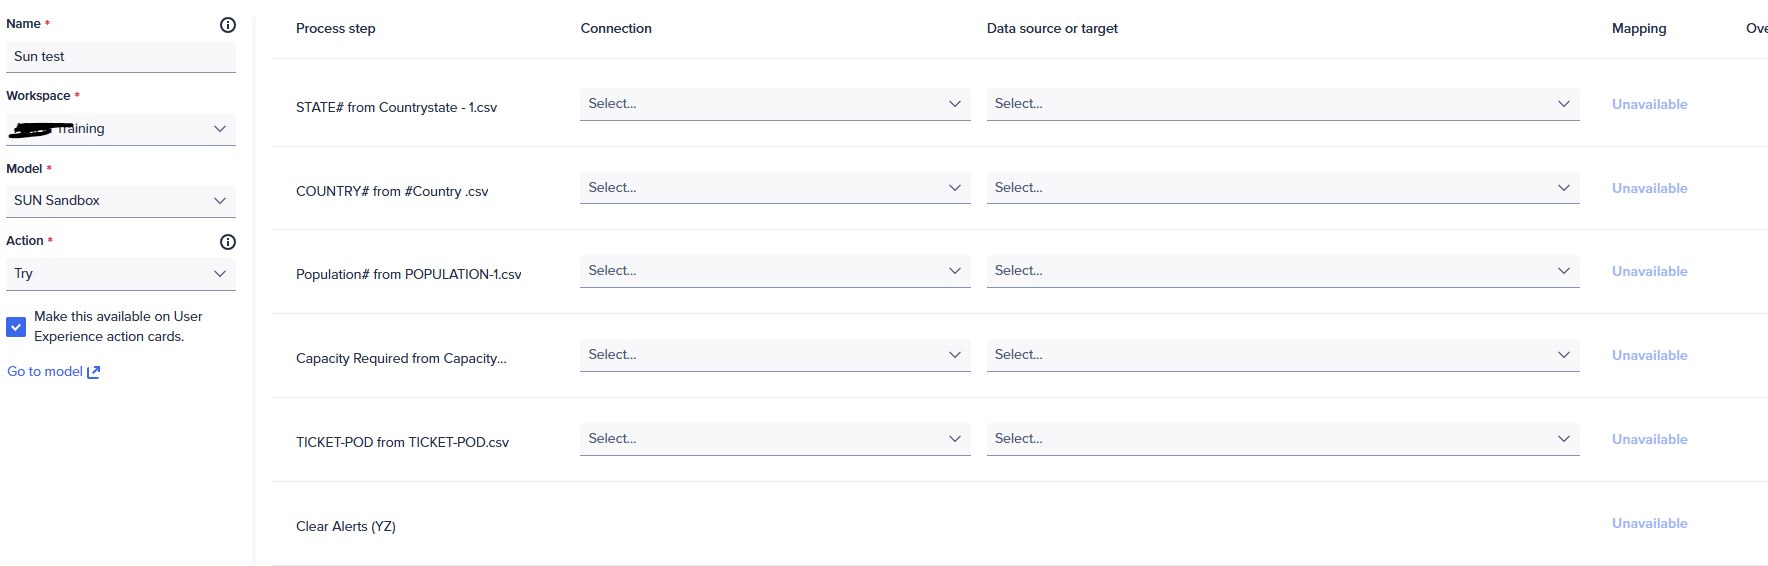Expand the Data source select for the TICKET-POD step
Viewport: 1768px width, 566px height.
click(x=1282, y=439)
